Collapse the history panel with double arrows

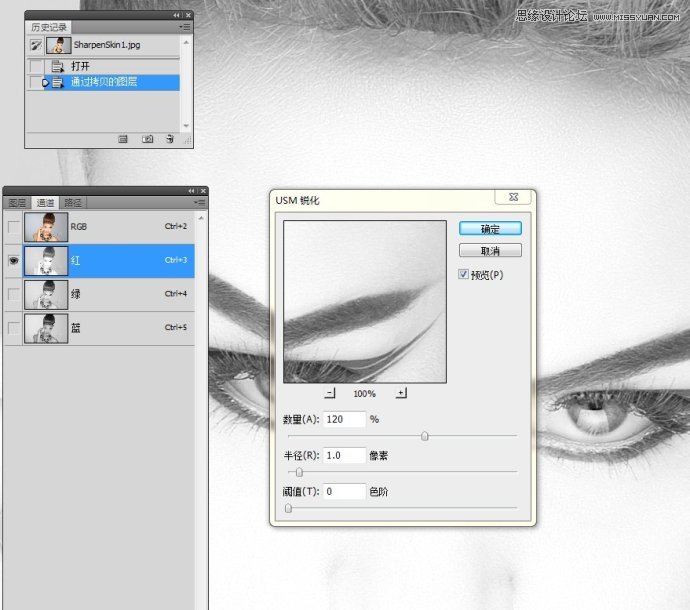click(x=176, y=15)
